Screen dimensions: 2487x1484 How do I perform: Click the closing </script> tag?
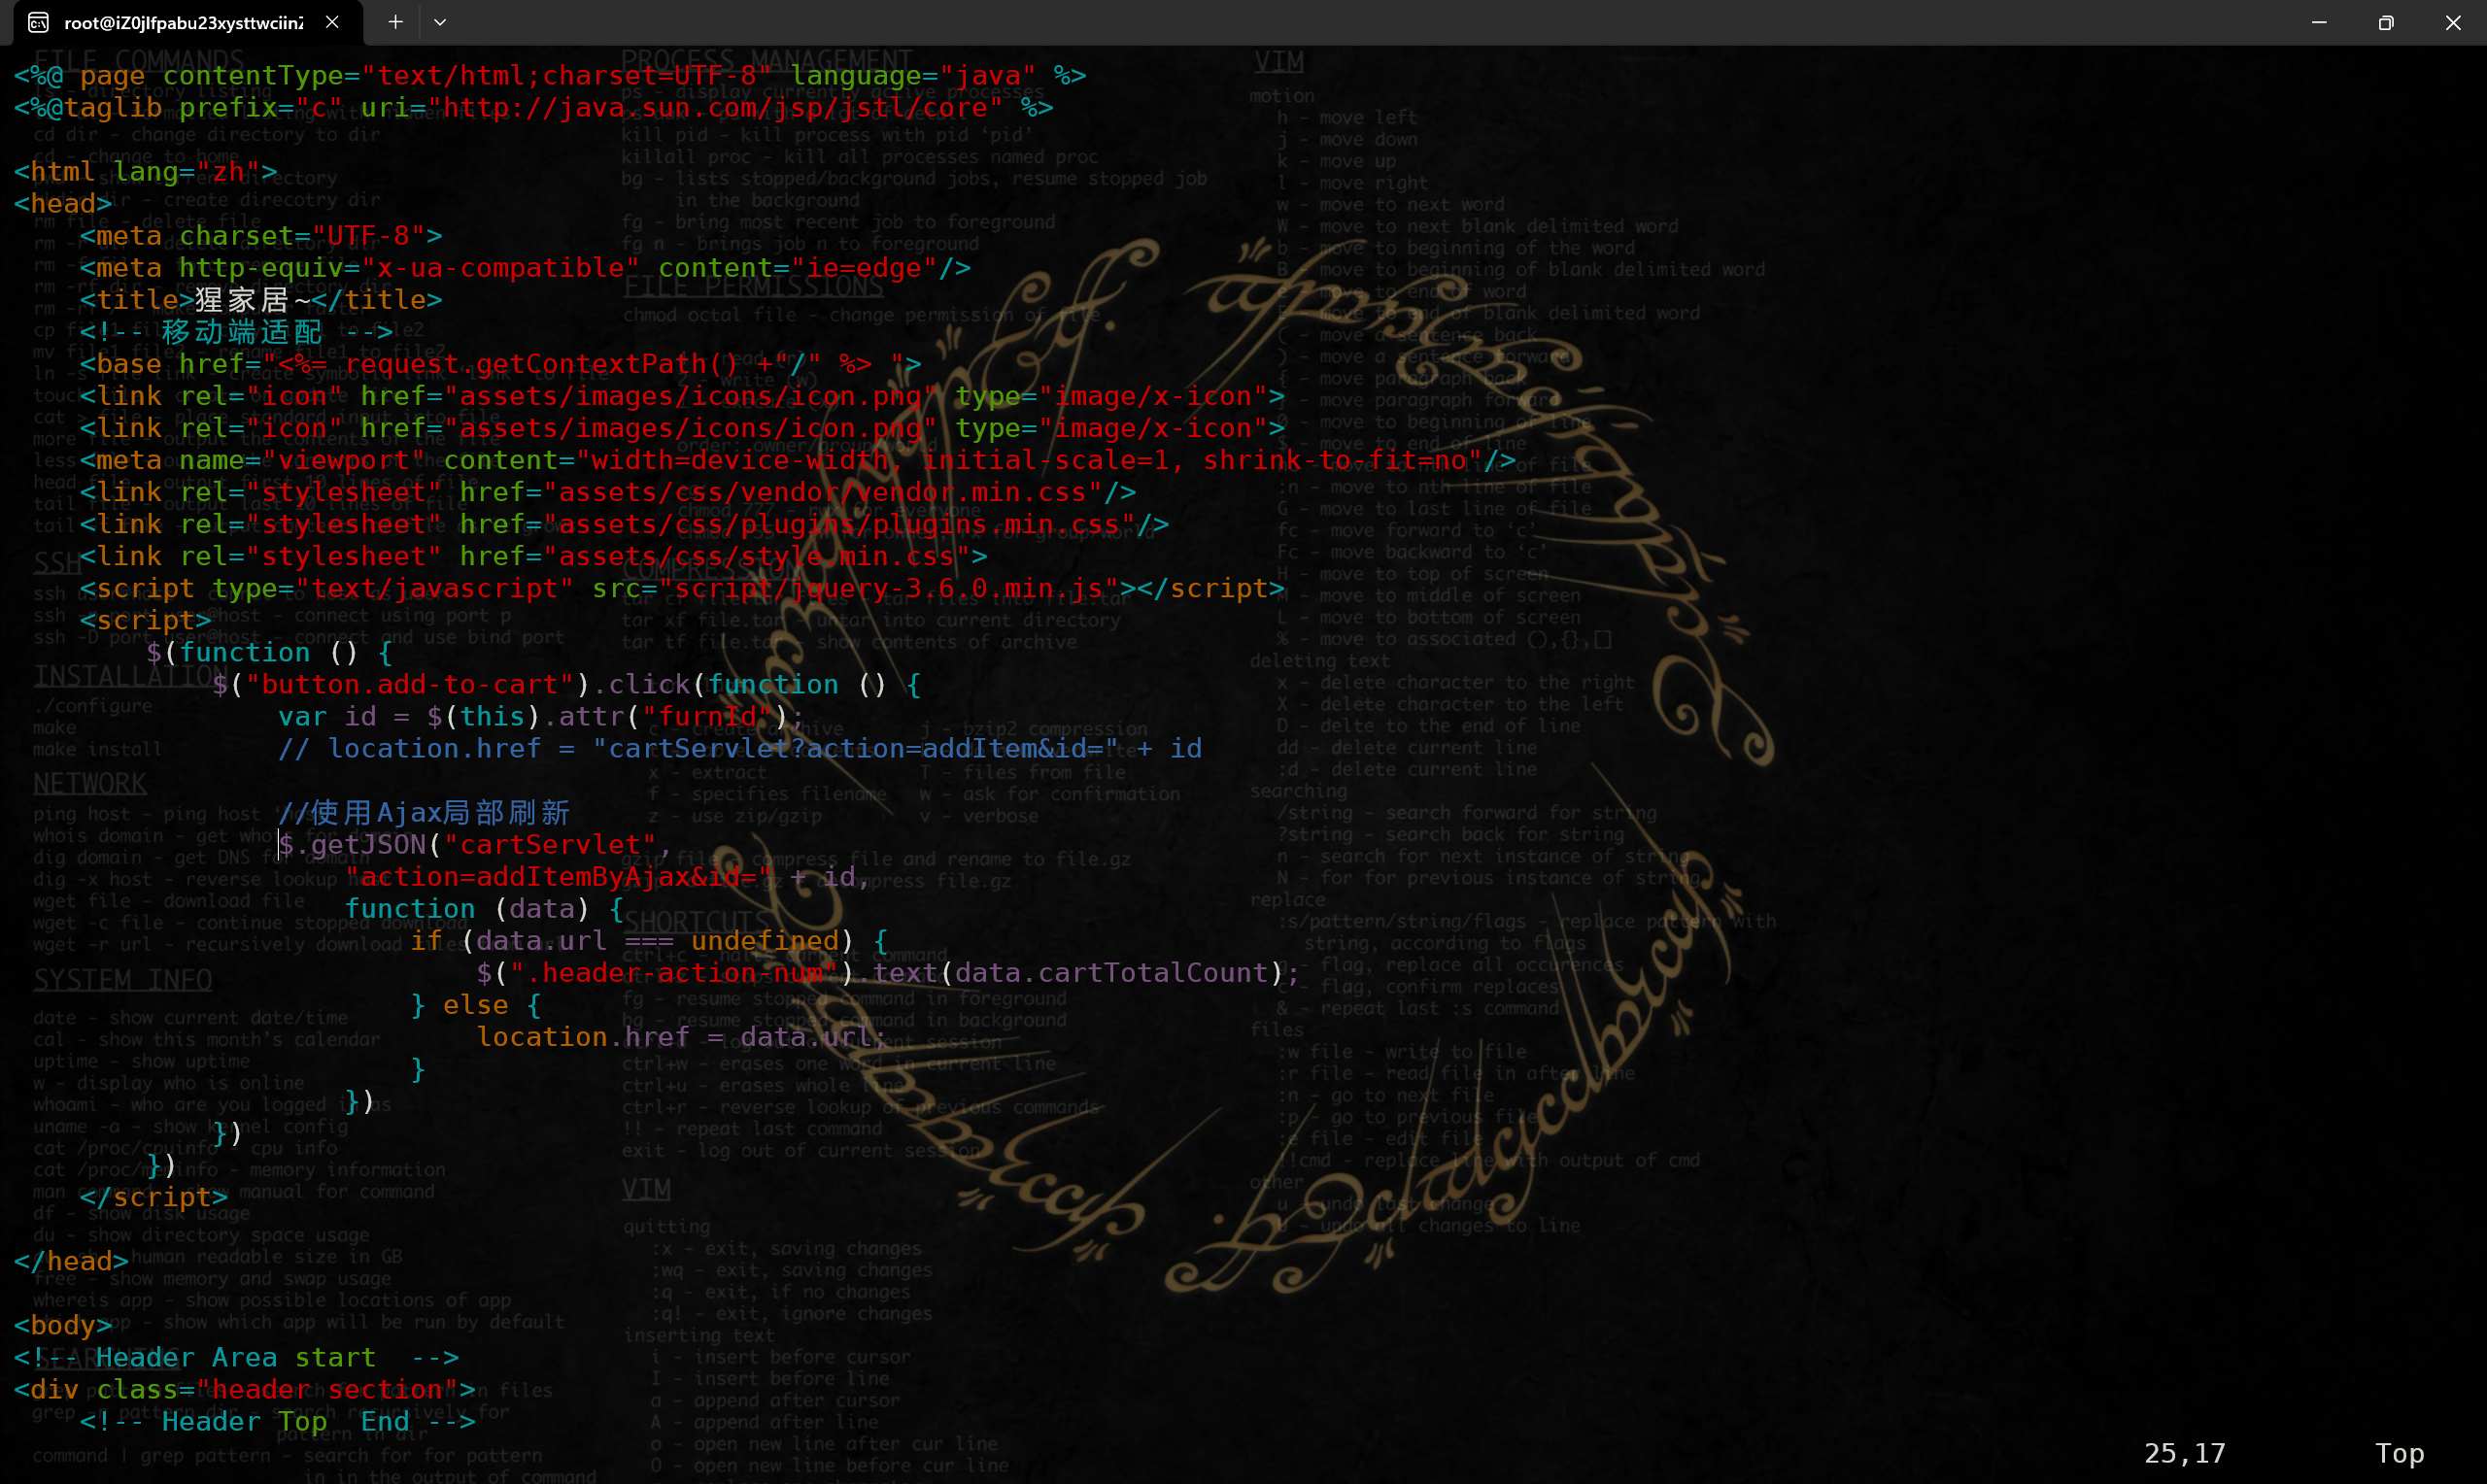tap(153, 1197)
